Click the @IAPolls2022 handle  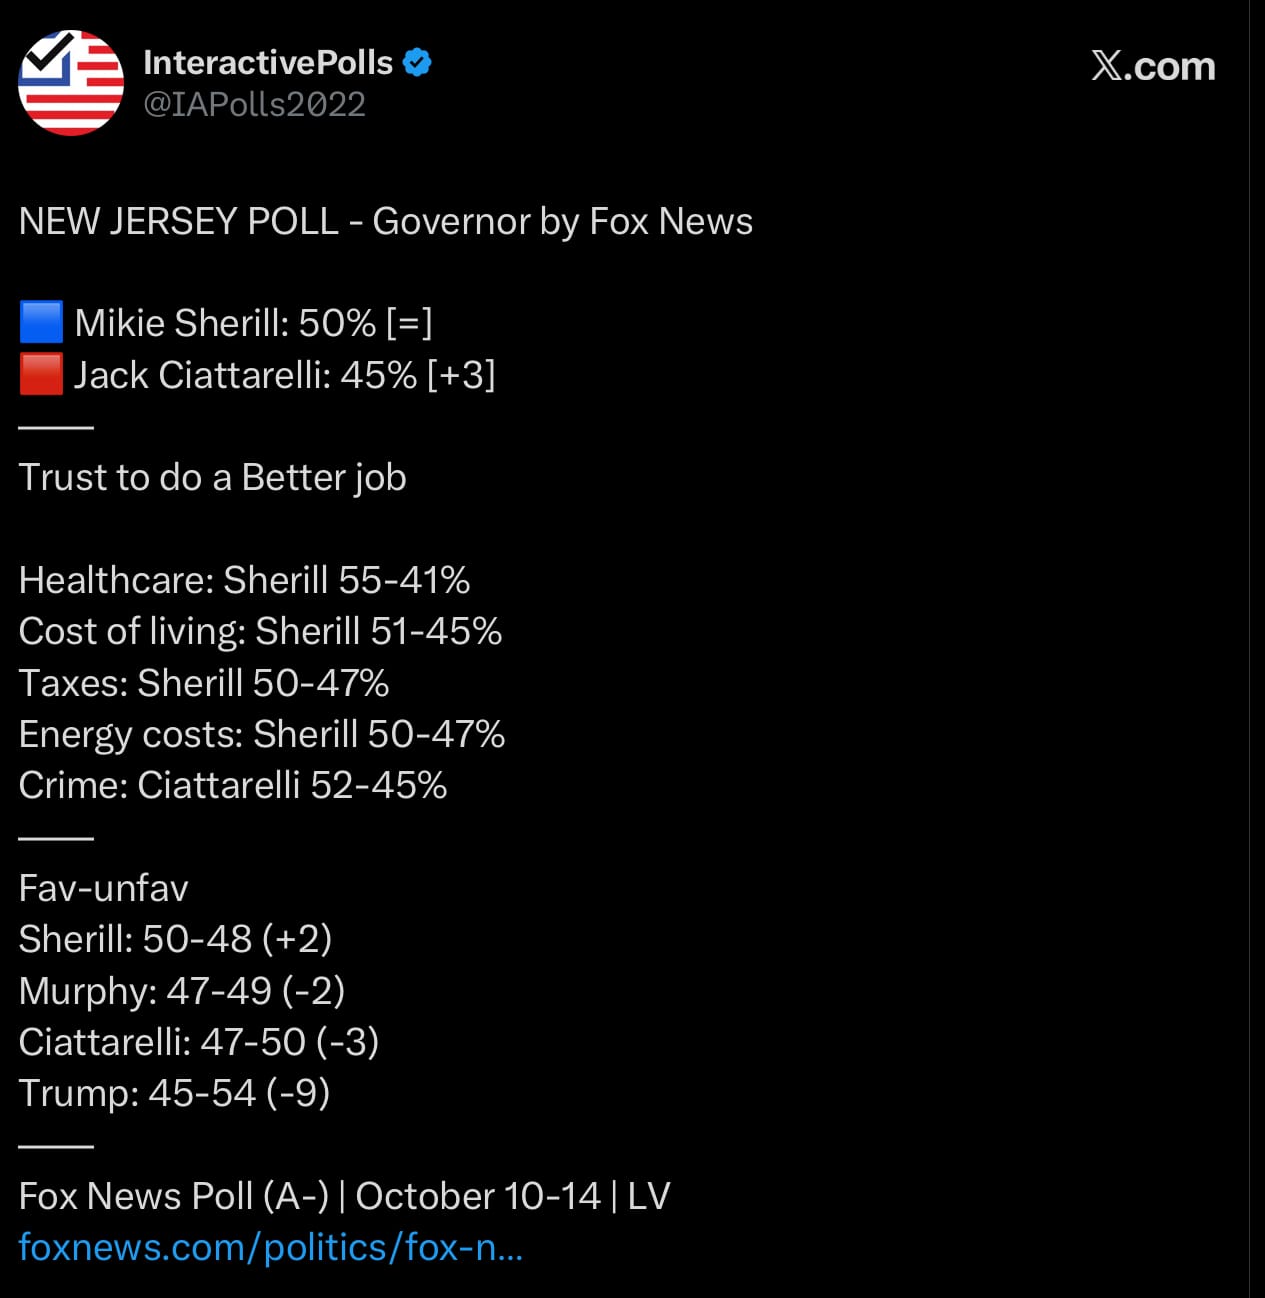[x=254, y=104]
